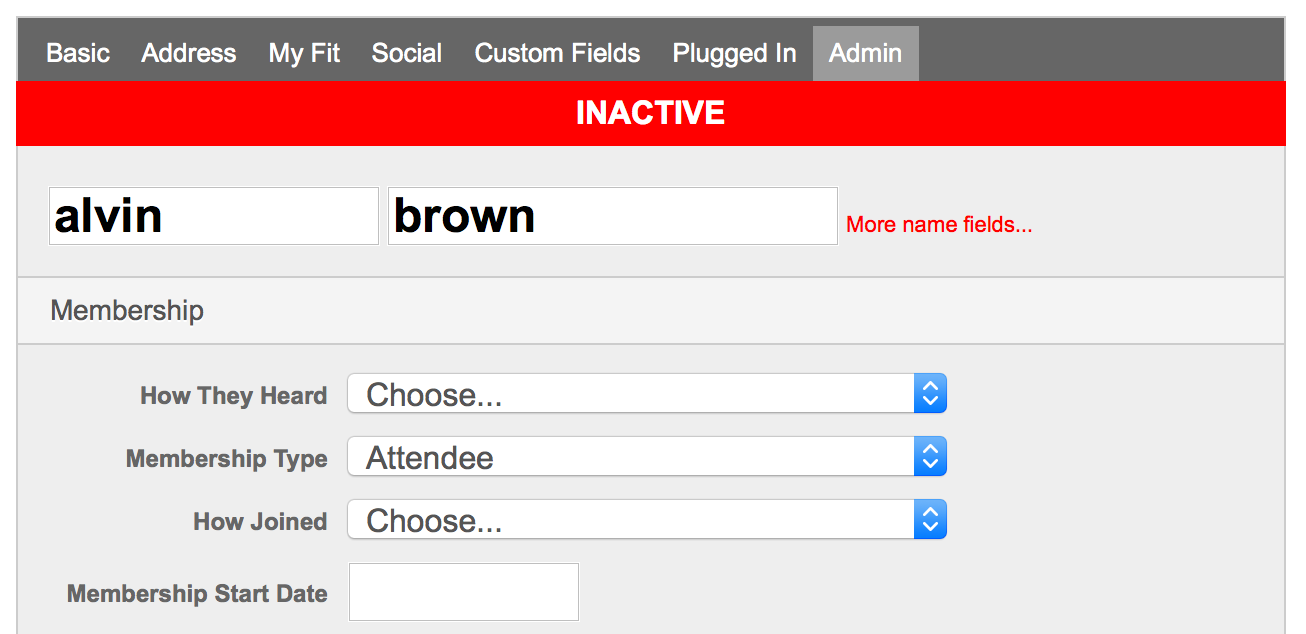Open the Social tab
The width and height of the screenshot is (1306, 634).
(406, 53)
